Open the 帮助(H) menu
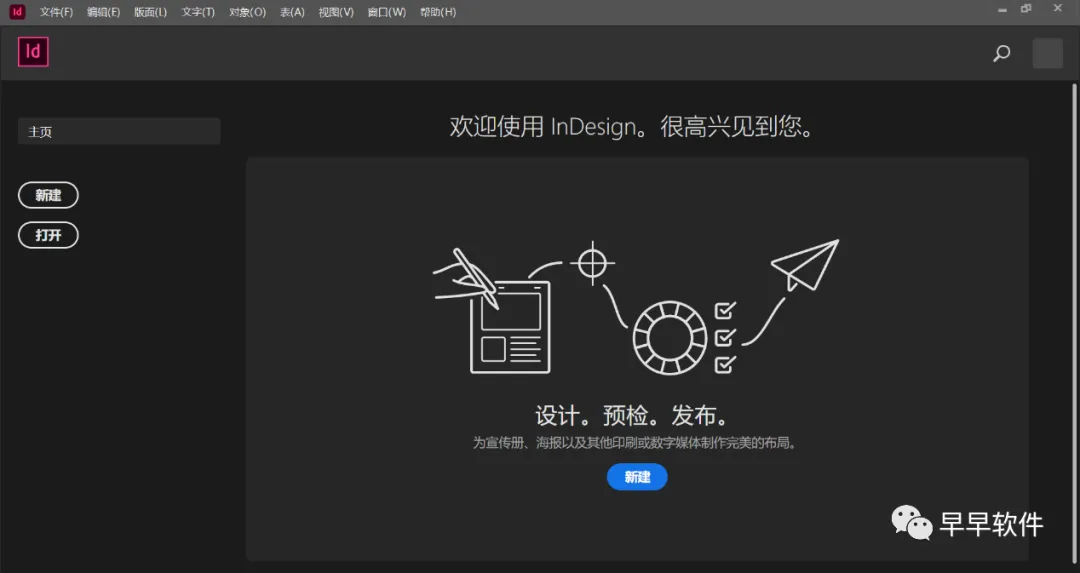 [x=438, y=12]
